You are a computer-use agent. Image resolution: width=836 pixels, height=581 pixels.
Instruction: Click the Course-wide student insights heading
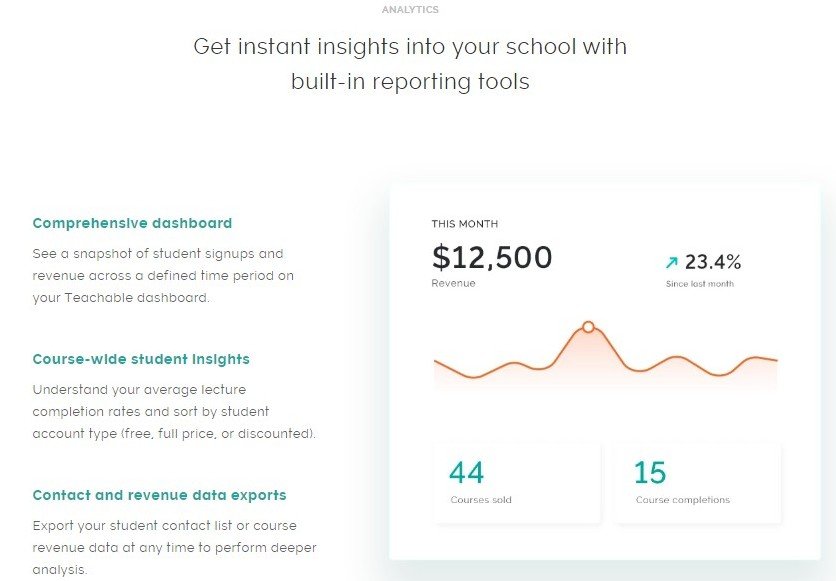click(141, 359)
